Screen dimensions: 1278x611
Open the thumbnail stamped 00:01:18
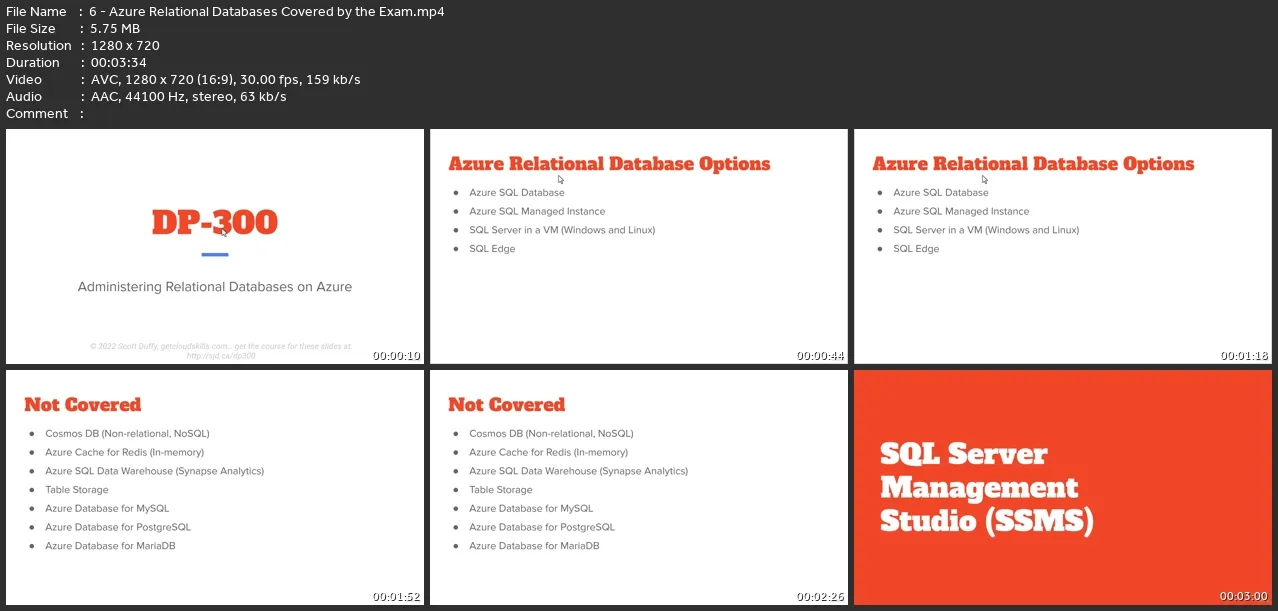(1063, 246)
